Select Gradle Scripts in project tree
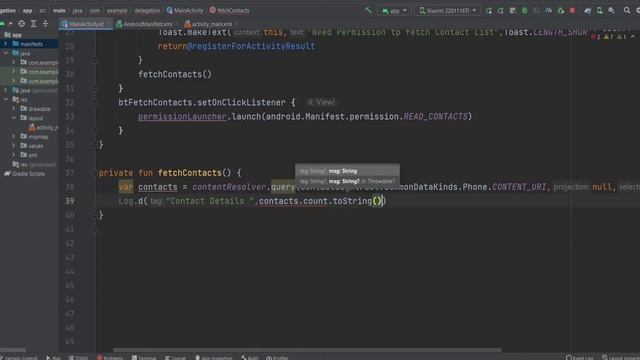Viewport: 640px width, 360px height. pos(24,173)
